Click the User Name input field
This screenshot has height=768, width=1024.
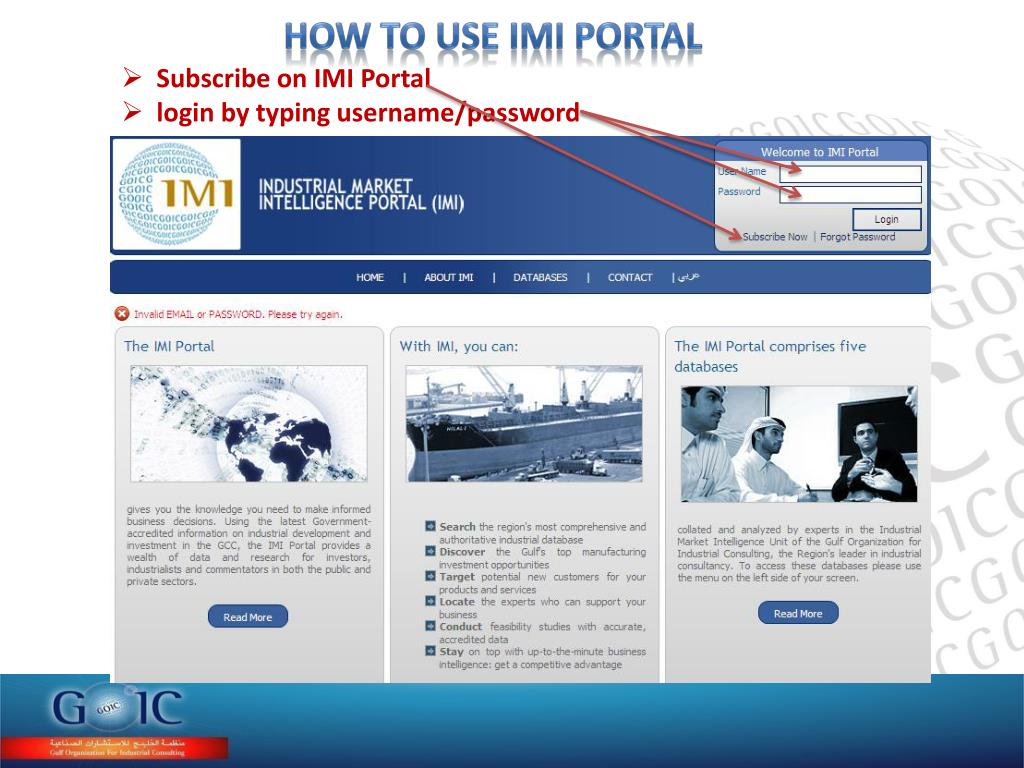coord(850,174)
